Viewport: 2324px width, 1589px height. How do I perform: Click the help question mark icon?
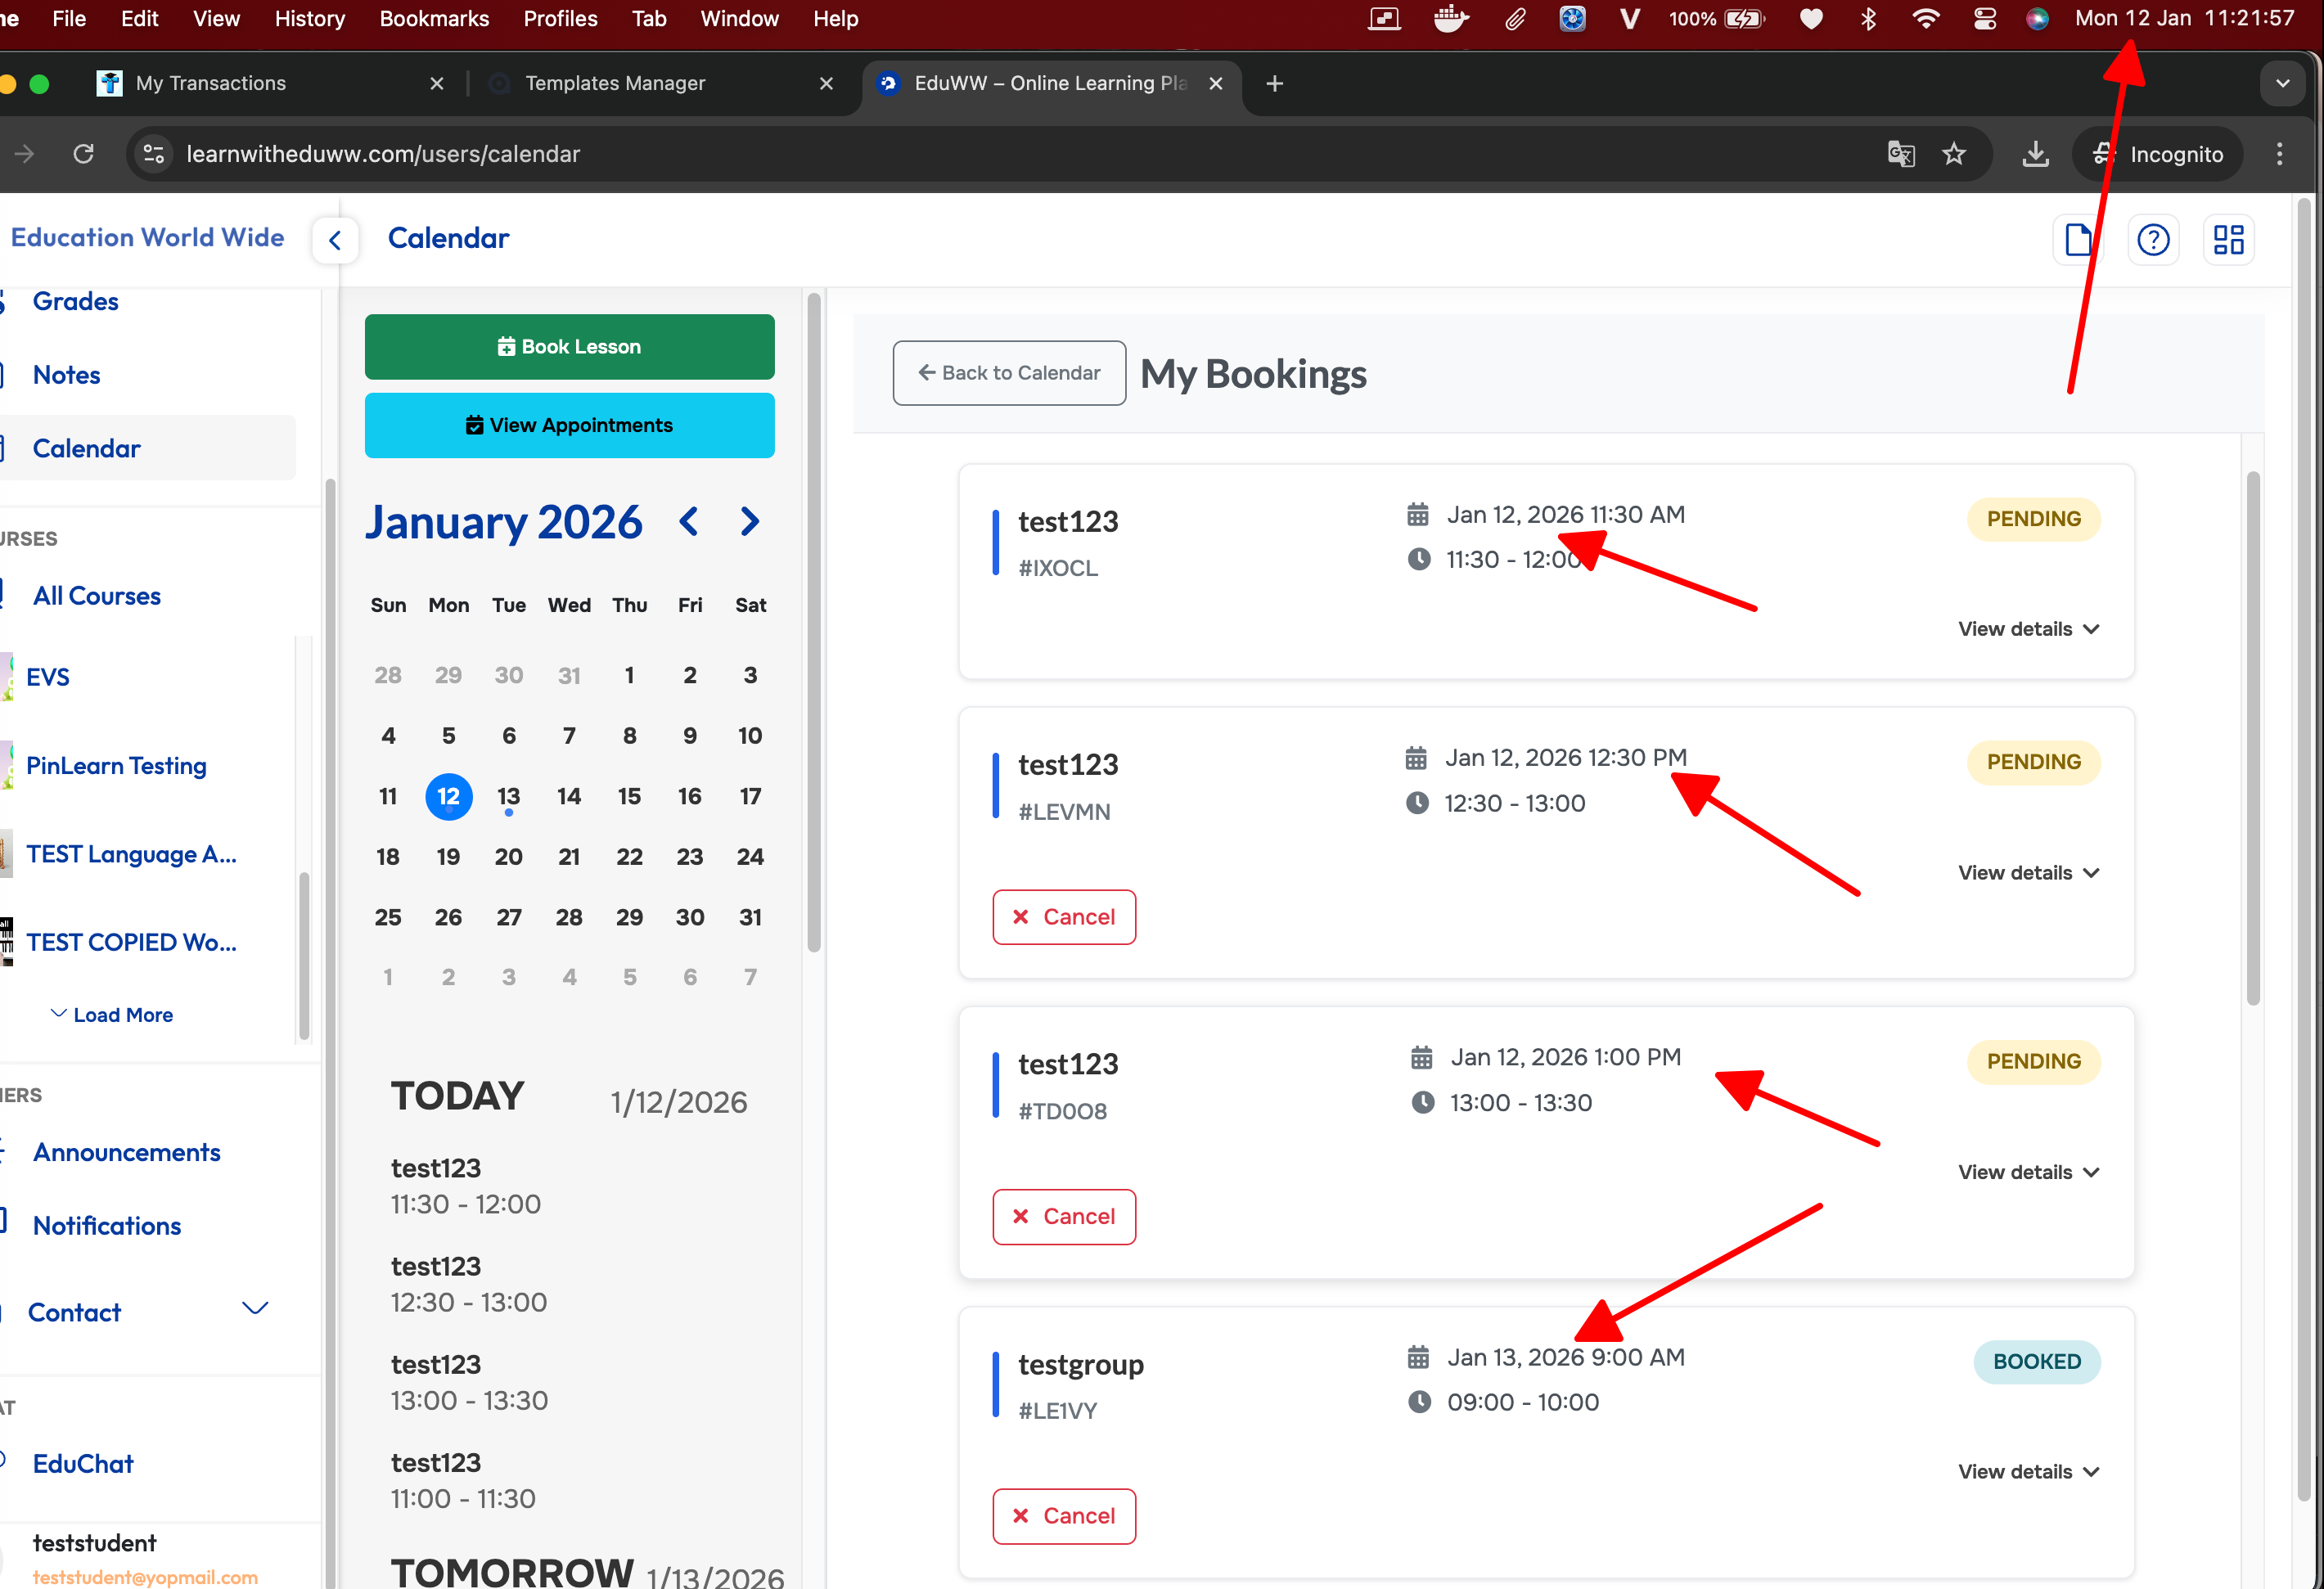click(2152, 240)
